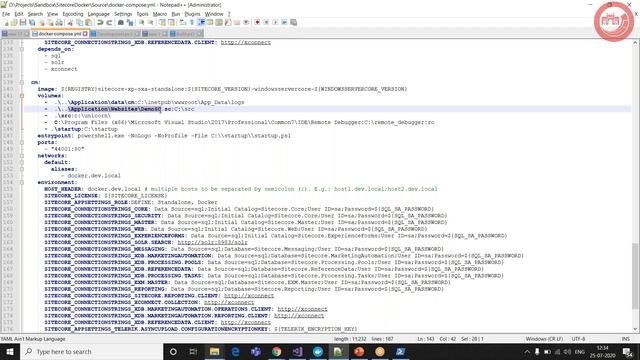Click the scrollbar down arrow
640x360 pixels.
point(636,329)
